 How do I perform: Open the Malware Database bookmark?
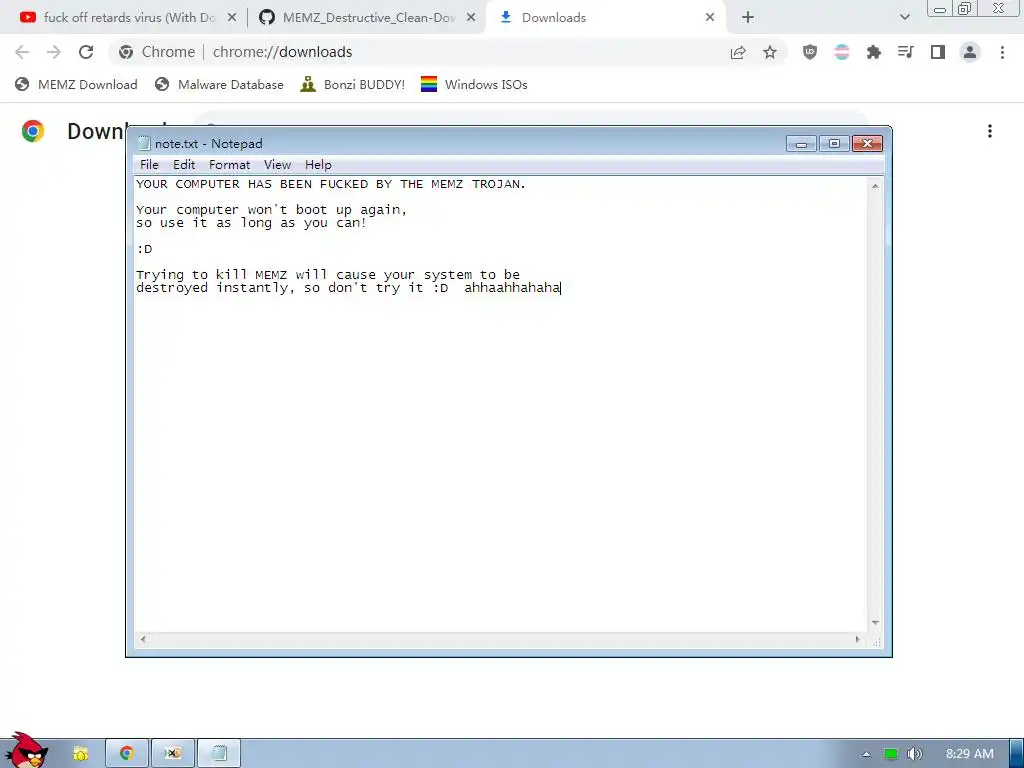pyautogui.click(x=219, y=84)
